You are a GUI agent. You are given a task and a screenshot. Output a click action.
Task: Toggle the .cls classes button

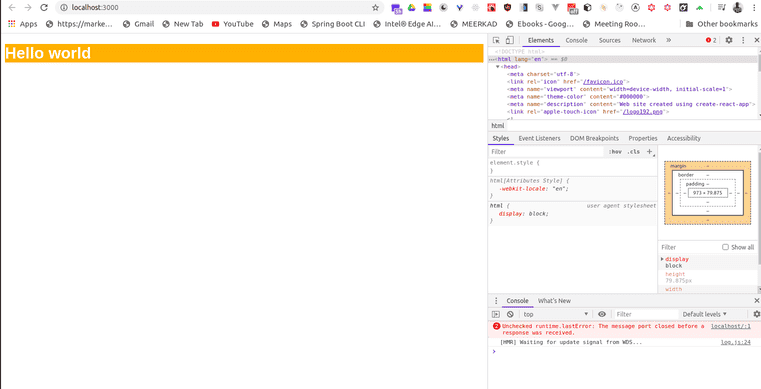pyautogui.click(x=633, y=152)
